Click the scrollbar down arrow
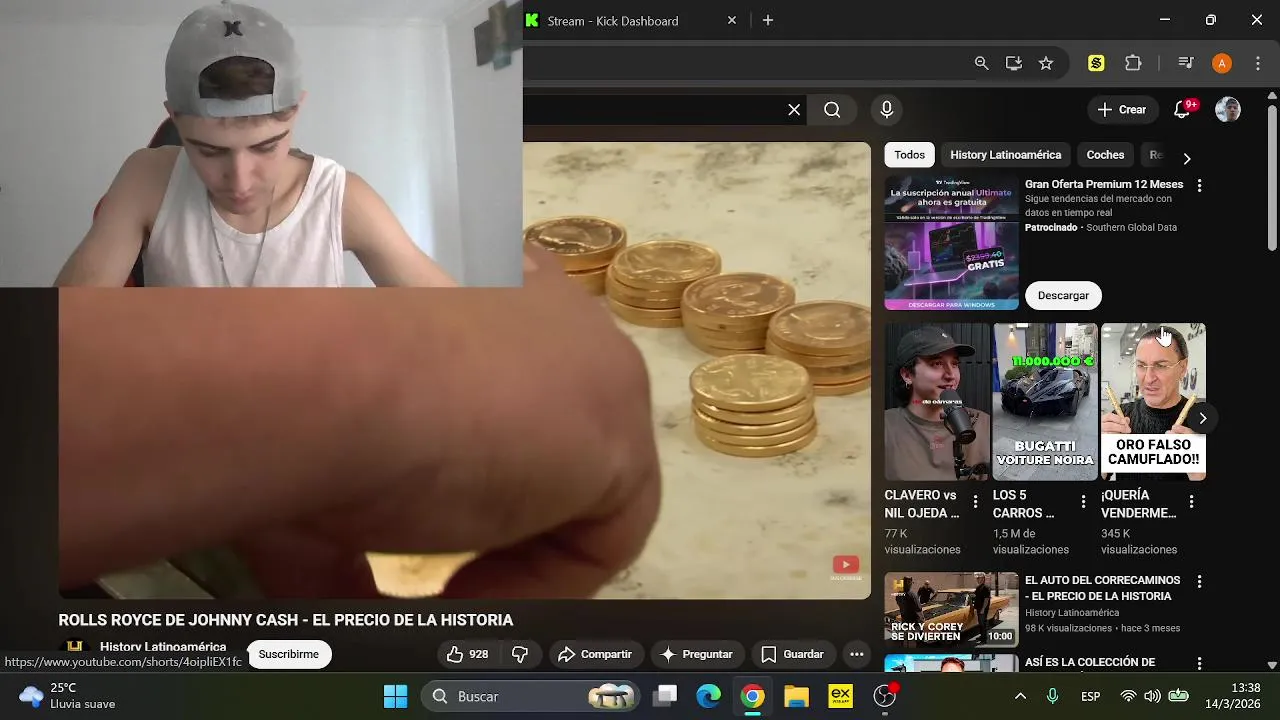Image resolution: width=1280 pixels, height=720 pixels. (x=1272, y=665)
